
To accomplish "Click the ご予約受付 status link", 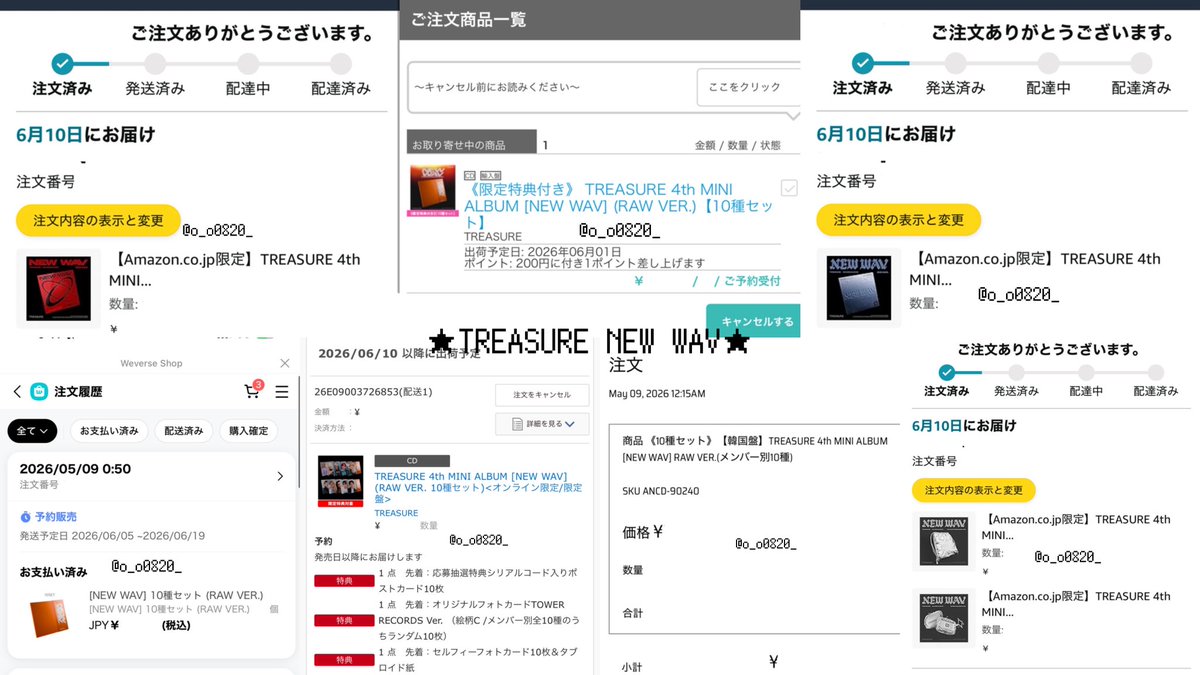I will [x=752, y=281].
